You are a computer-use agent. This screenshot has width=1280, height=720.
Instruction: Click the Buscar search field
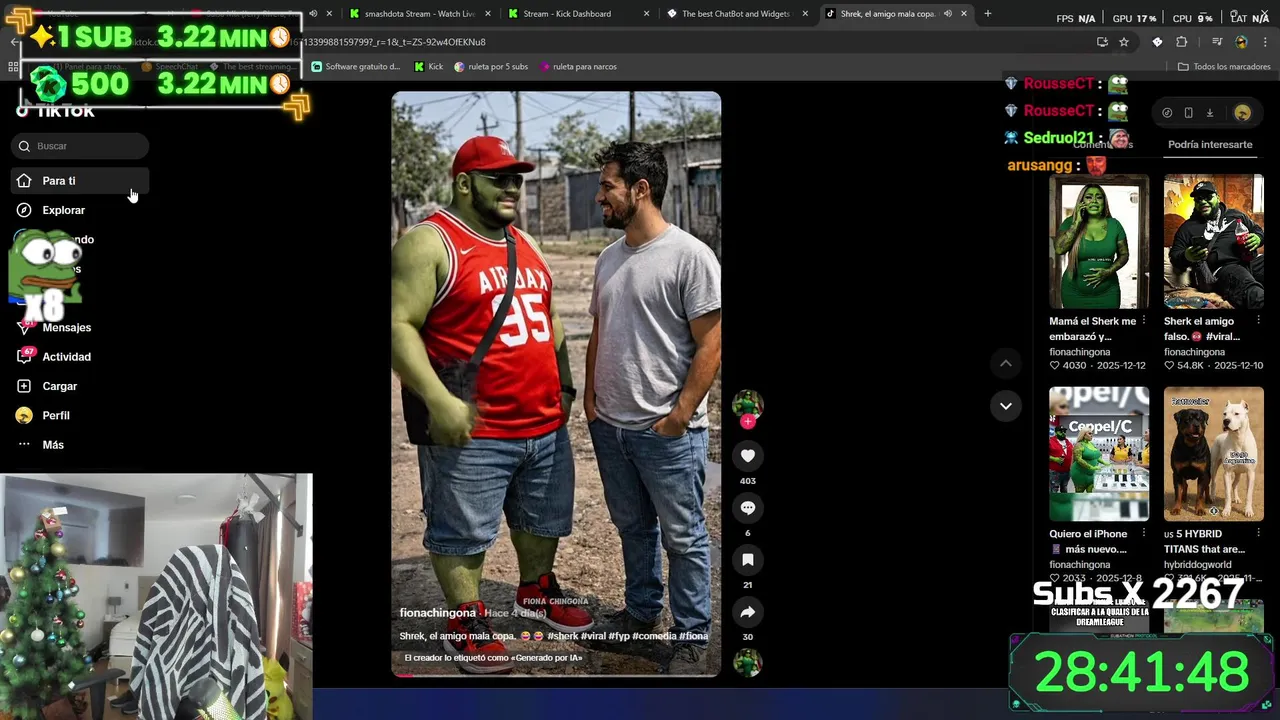(80, 146)
